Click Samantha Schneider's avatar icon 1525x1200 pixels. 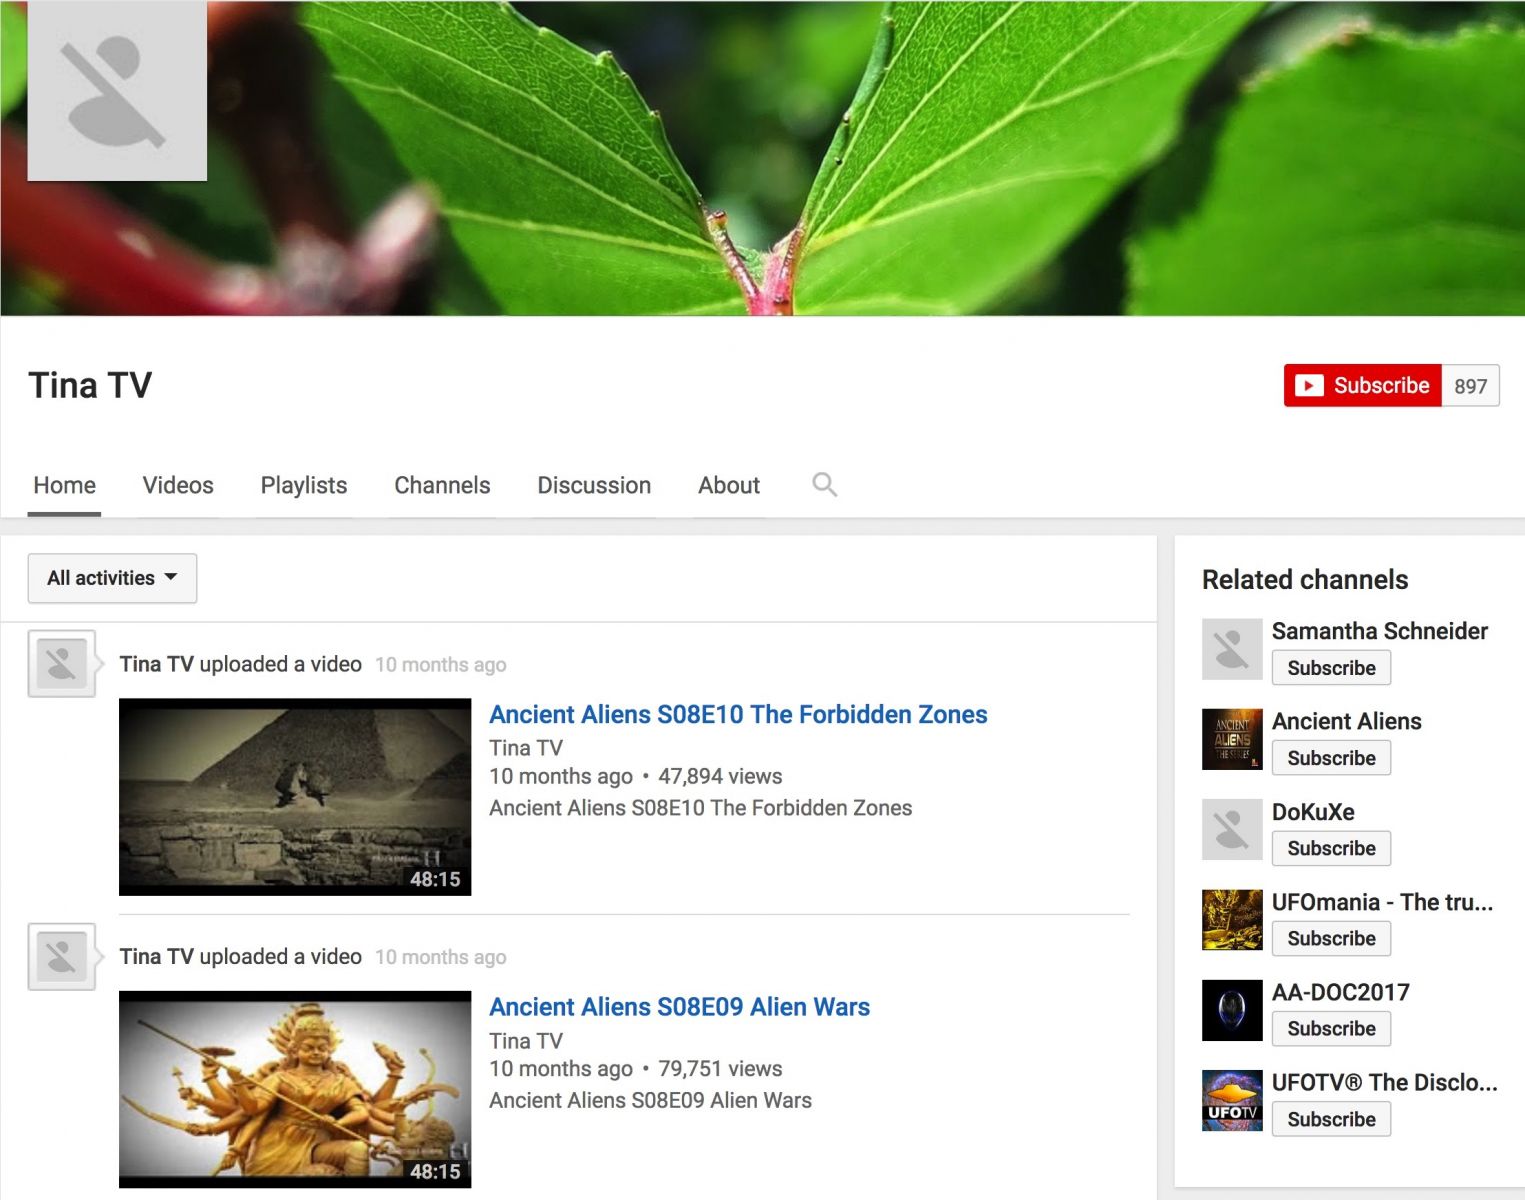click(1232, 649)
